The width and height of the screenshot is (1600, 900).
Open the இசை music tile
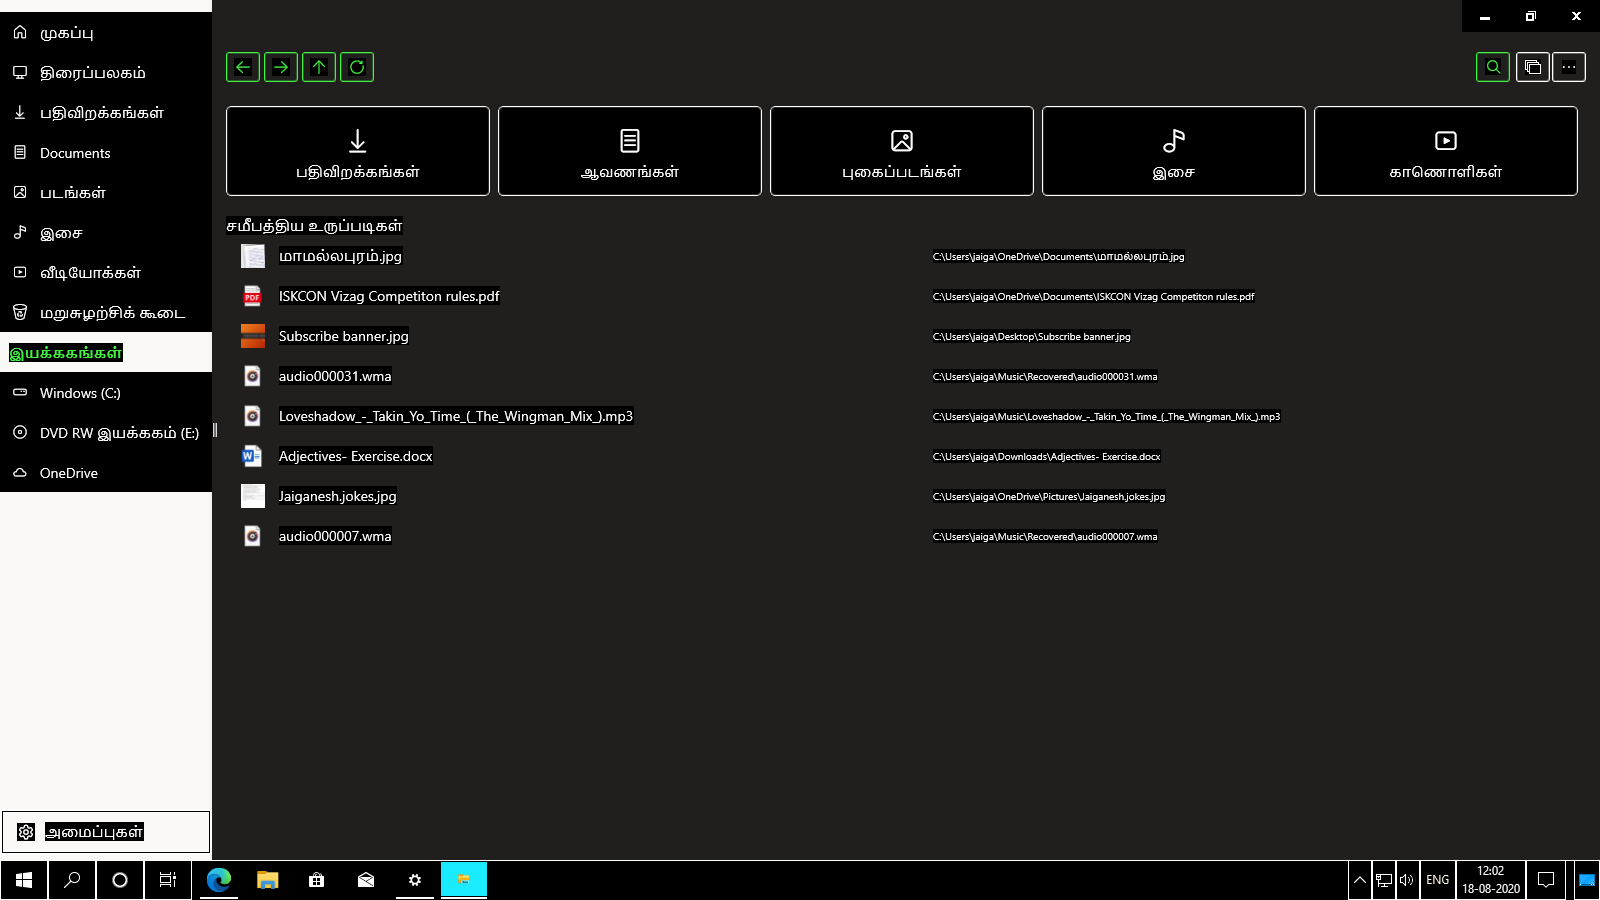[1174, 151]
